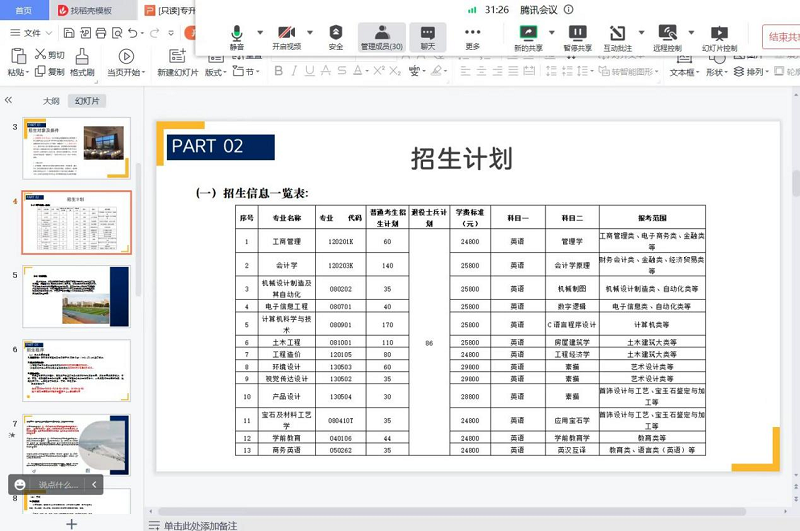Open the chat (聊天) panel
The height and width of the screenshot is (531, 800).
tap(428, 37)
